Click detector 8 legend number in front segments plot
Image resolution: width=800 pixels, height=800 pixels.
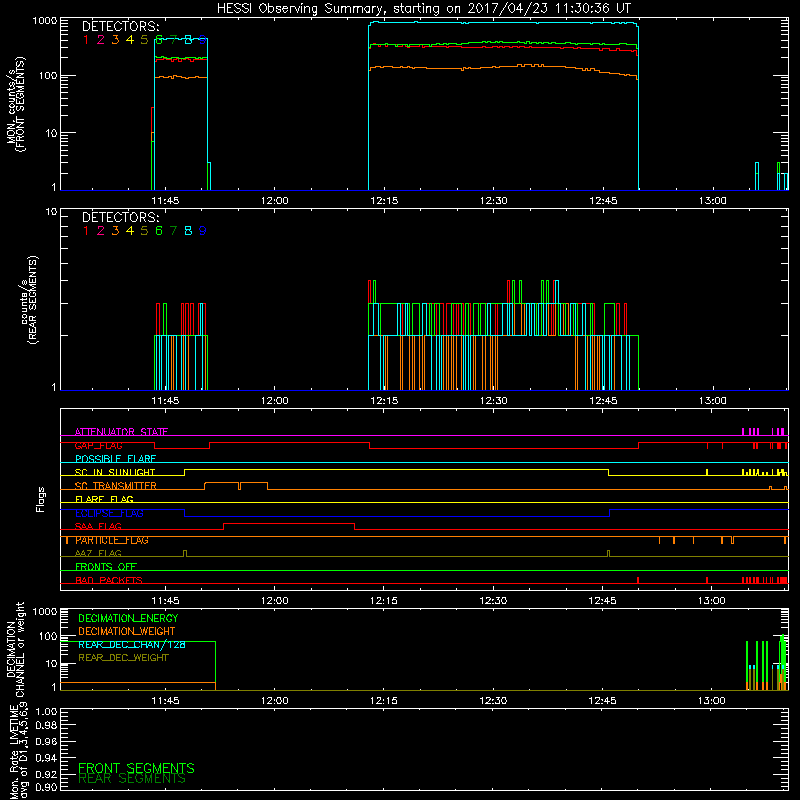tap(188, 40)
